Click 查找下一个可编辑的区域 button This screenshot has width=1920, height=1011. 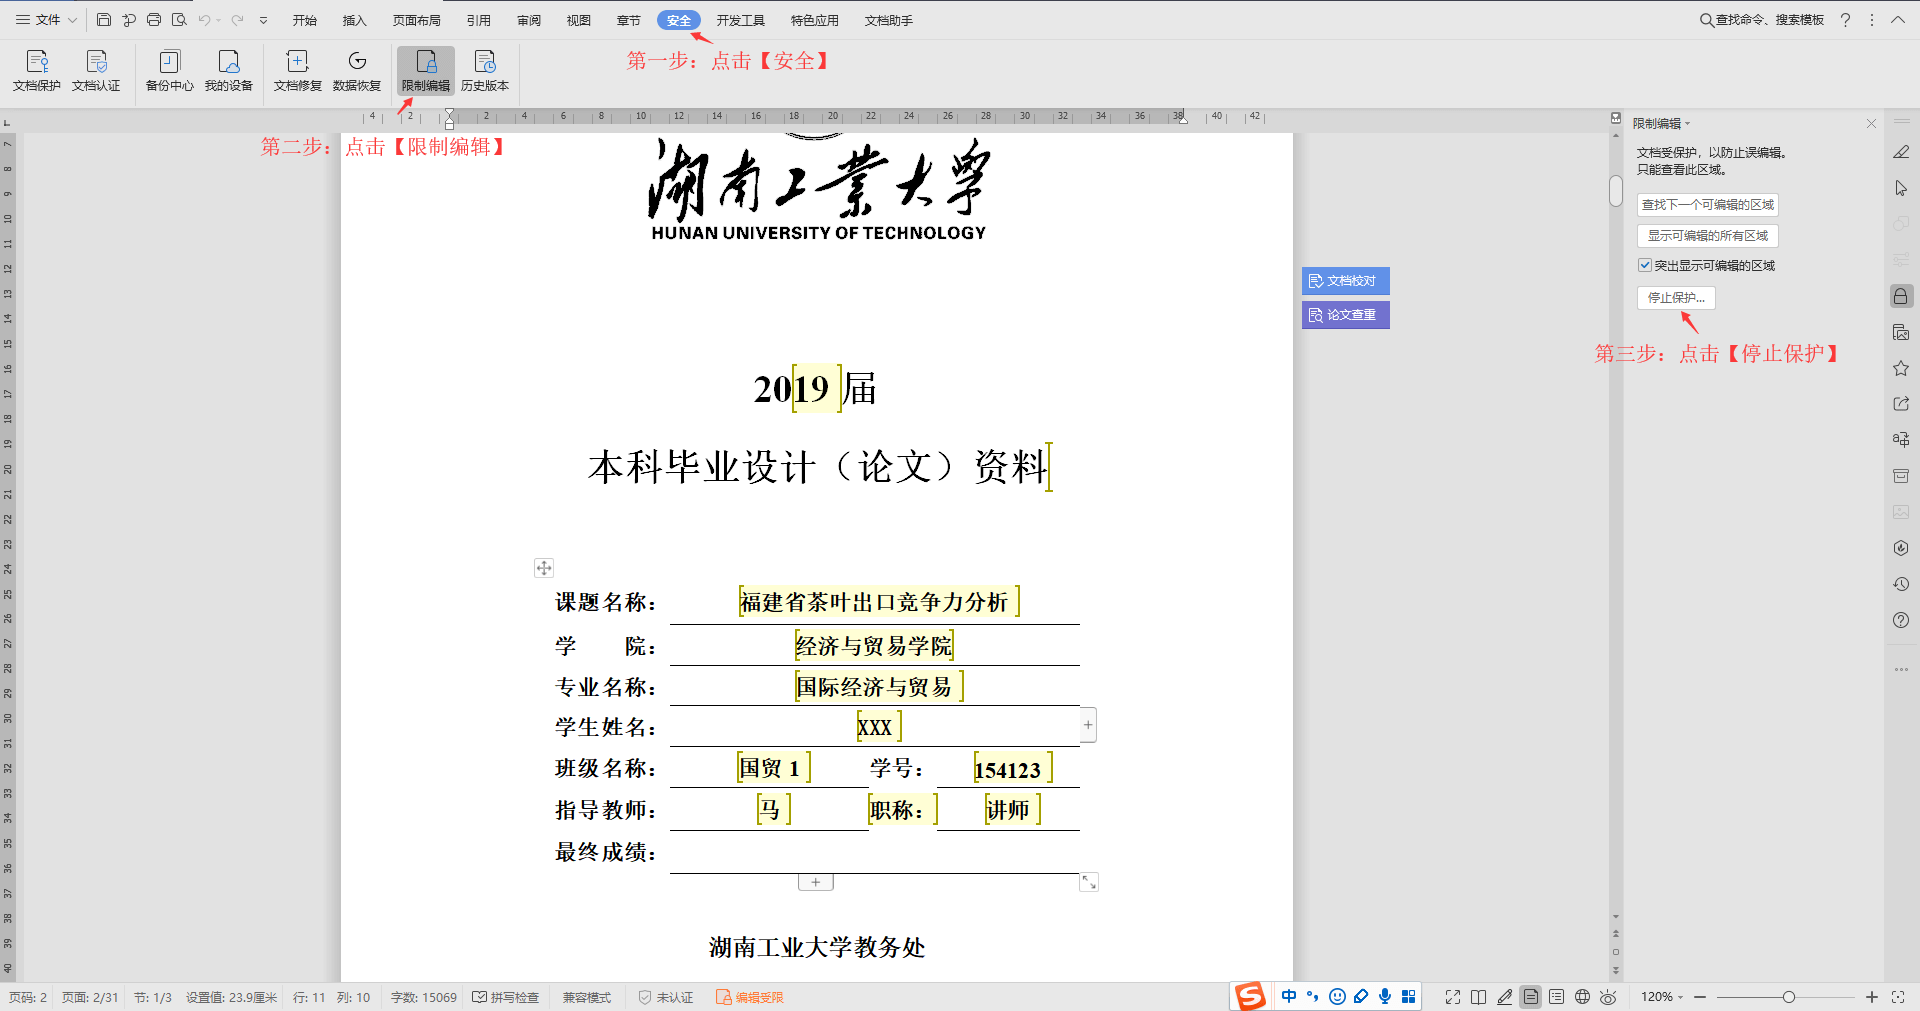click(1708, 205)
